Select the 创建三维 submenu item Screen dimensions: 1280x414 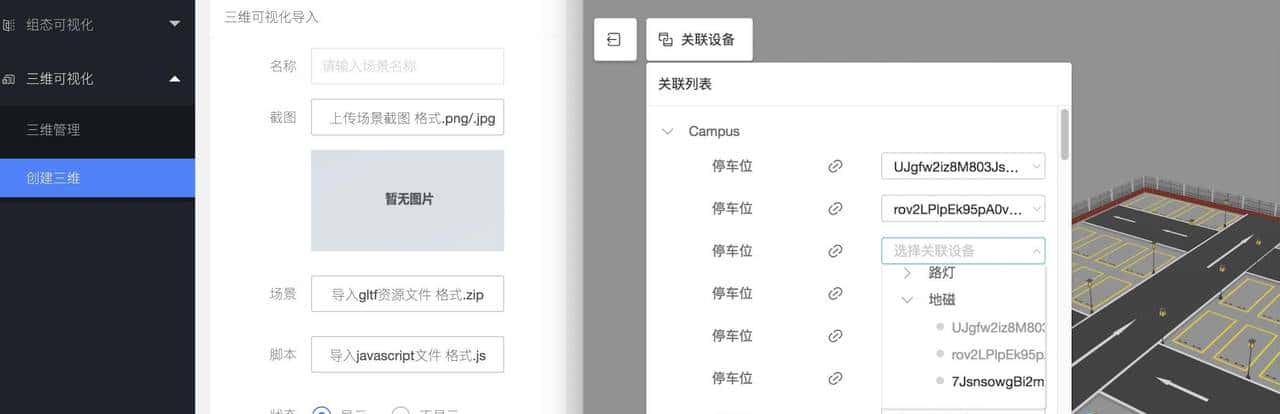[x=97, y=178]
